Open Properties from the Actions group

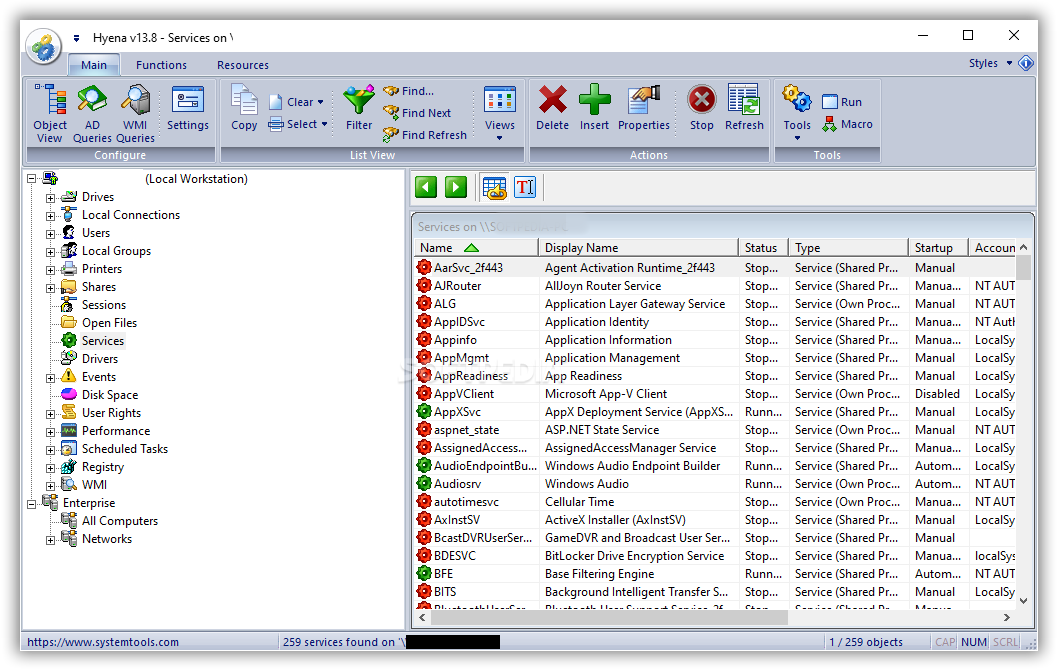coord(644,108)
